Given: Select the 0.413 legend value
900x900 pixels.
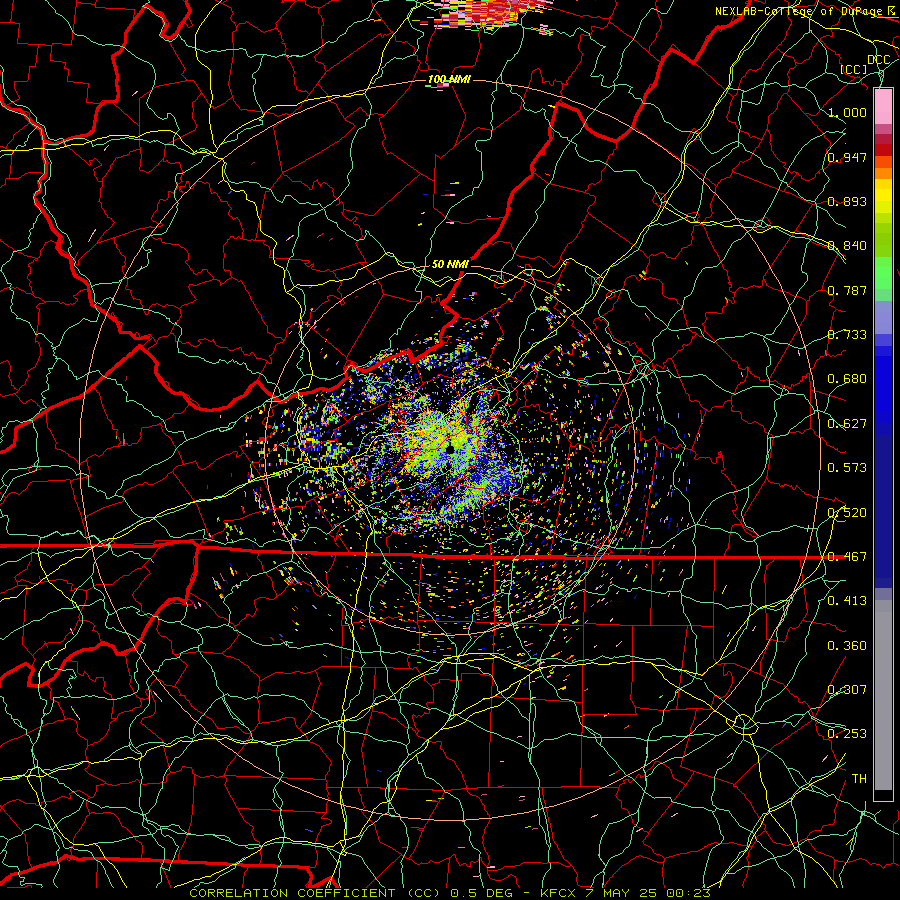Looking at the screenshot, I should [847, 601].
